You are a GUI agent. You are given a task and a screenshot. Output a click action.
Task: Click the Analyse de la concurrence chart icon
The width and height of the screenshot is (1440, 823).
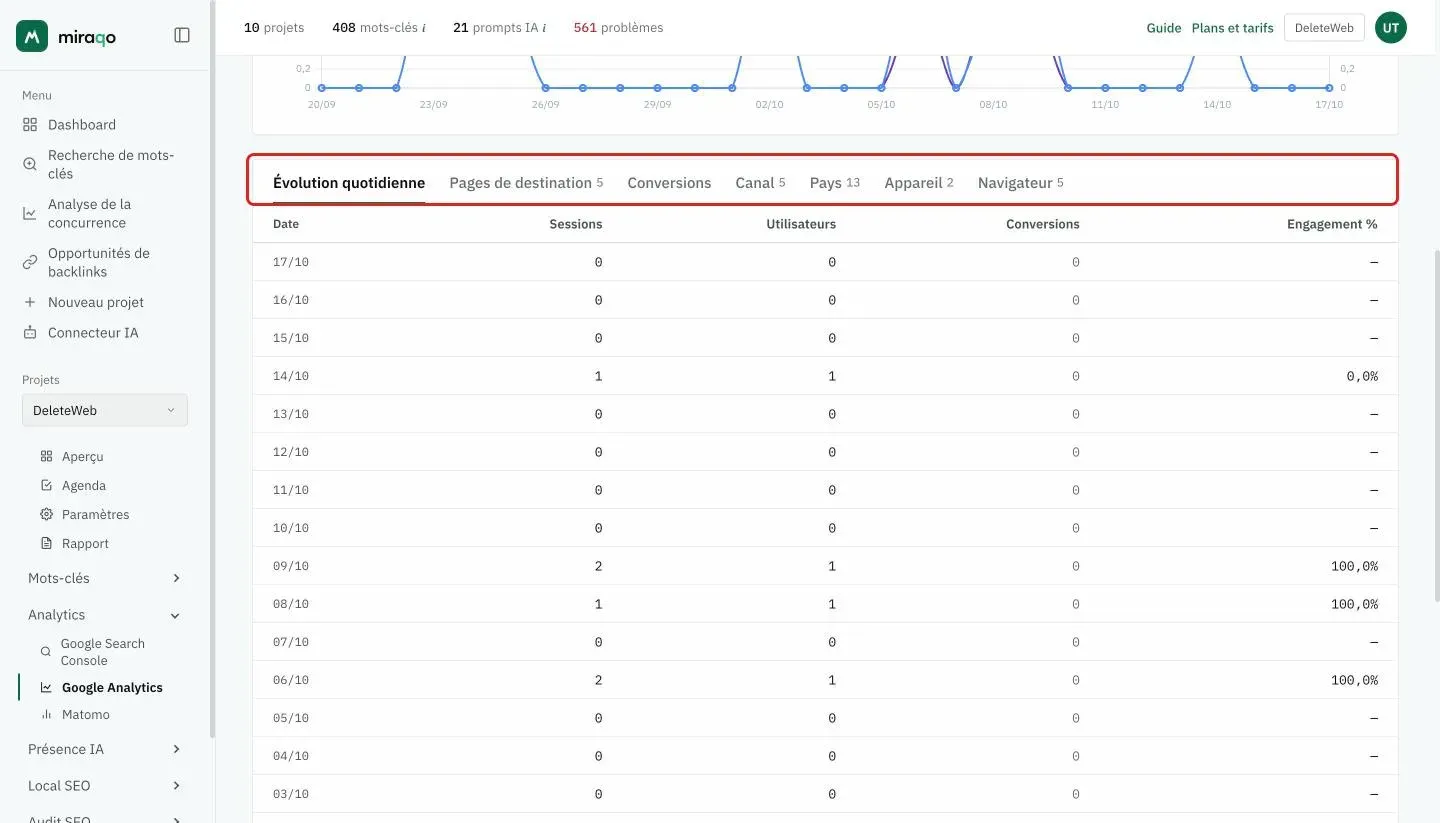tap(30, 213)
